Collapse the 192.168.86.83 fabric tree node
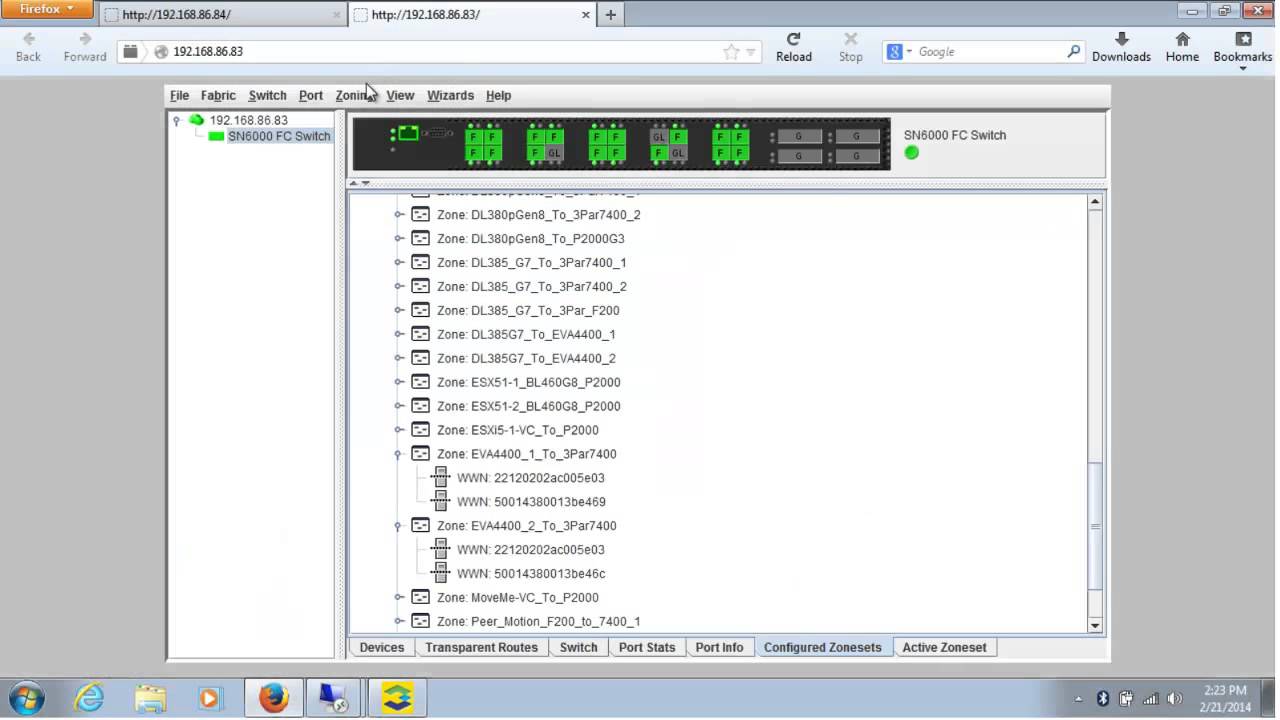Image resolution: width=1280 pixels, height=720 pixels. point(177,120)
